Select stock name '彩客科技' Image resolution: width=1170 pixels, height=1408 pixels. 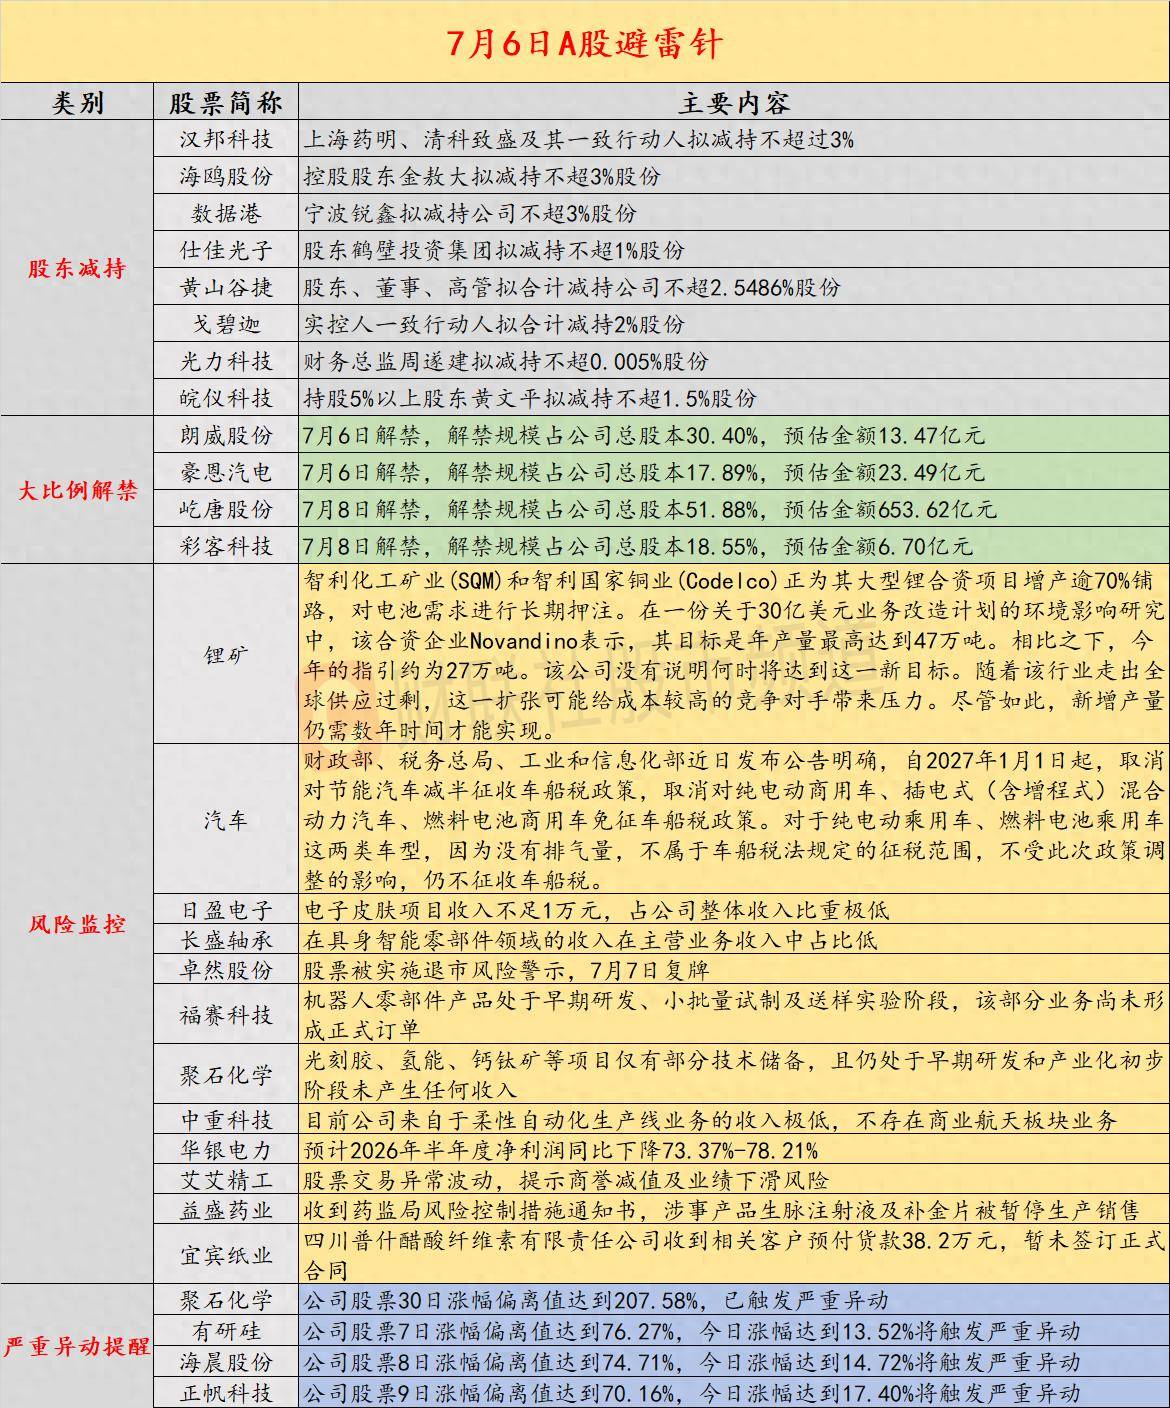pyautogui.click(x=226, y=546)
